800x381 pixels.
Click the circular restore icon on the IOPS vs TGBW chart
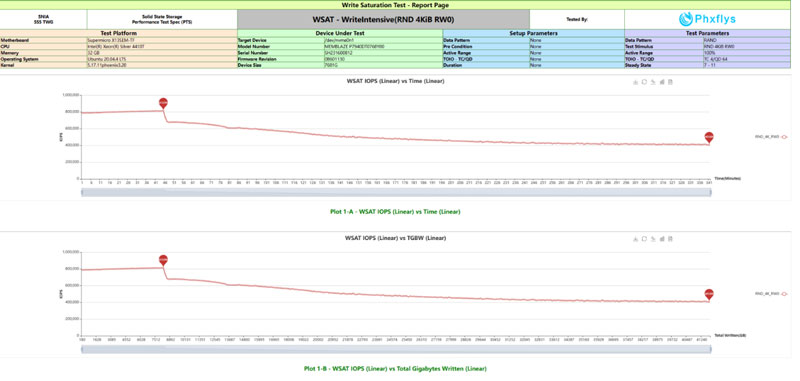[644, 239]
